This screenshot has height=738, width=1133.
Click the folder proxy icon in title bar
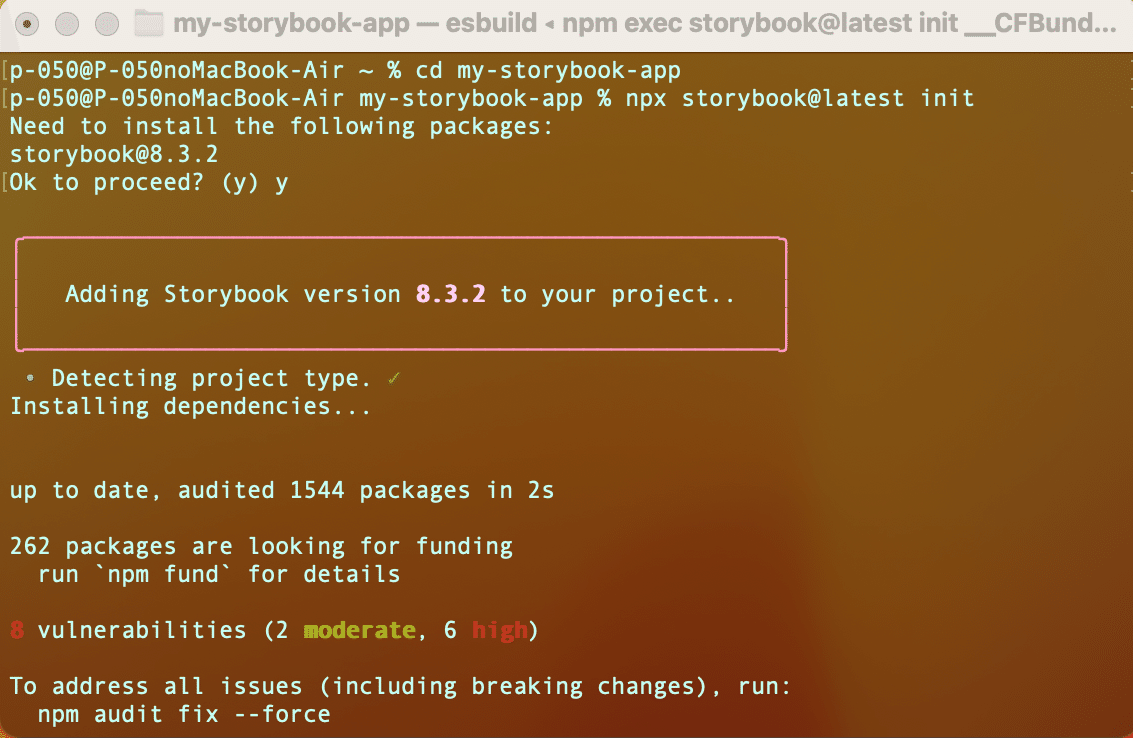[149, 24]
